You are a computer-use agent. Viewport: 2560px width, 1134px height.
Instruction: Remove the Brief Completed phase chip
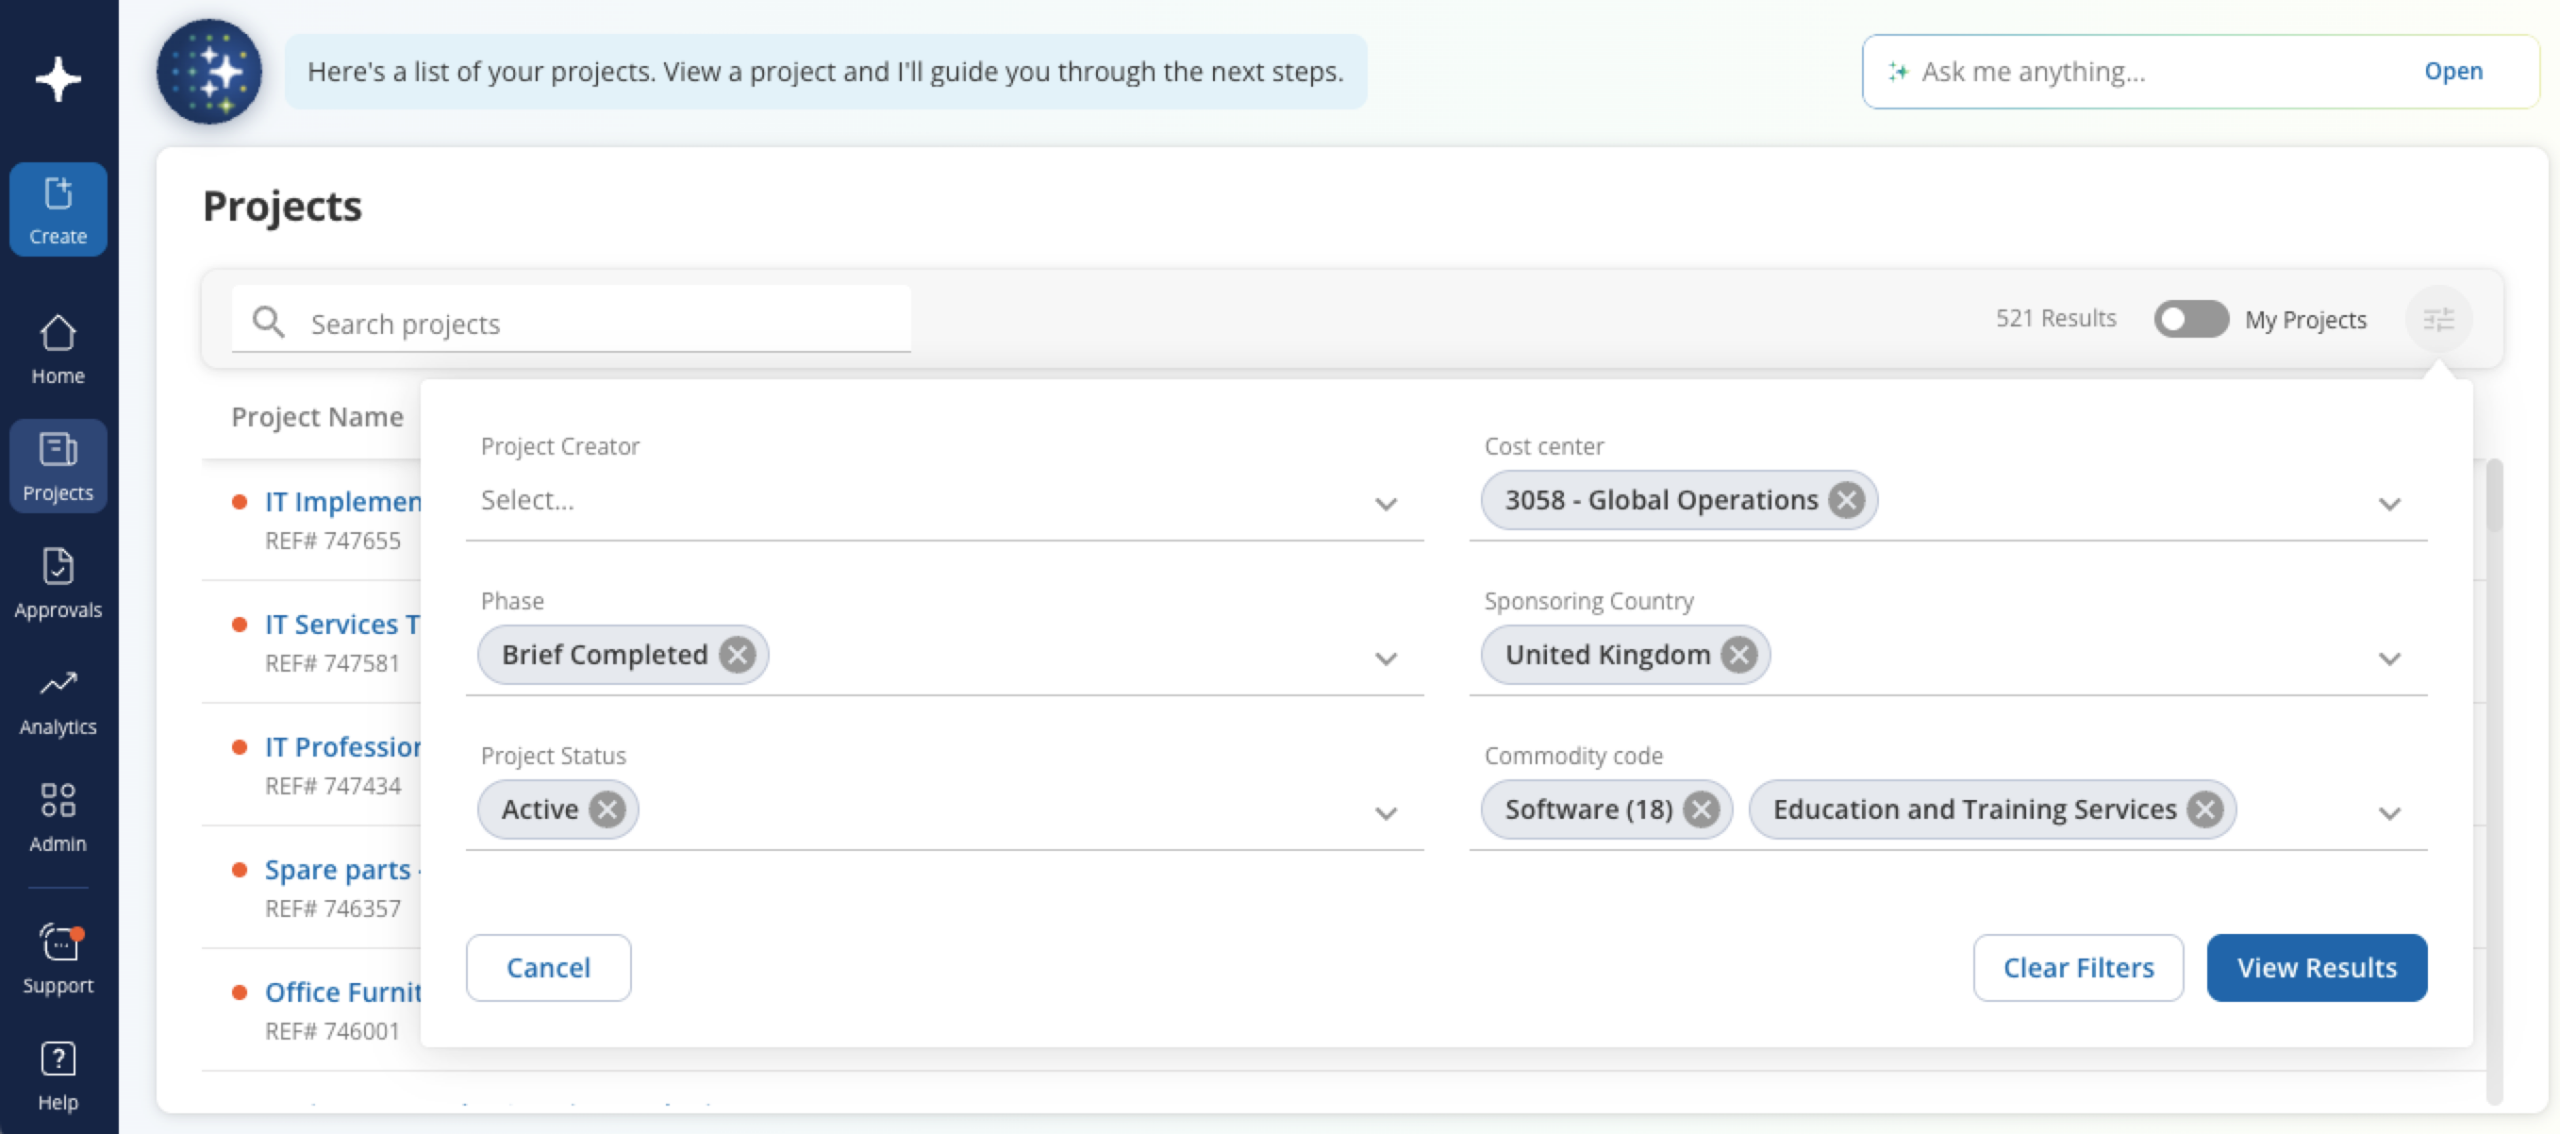coord(738,655)
